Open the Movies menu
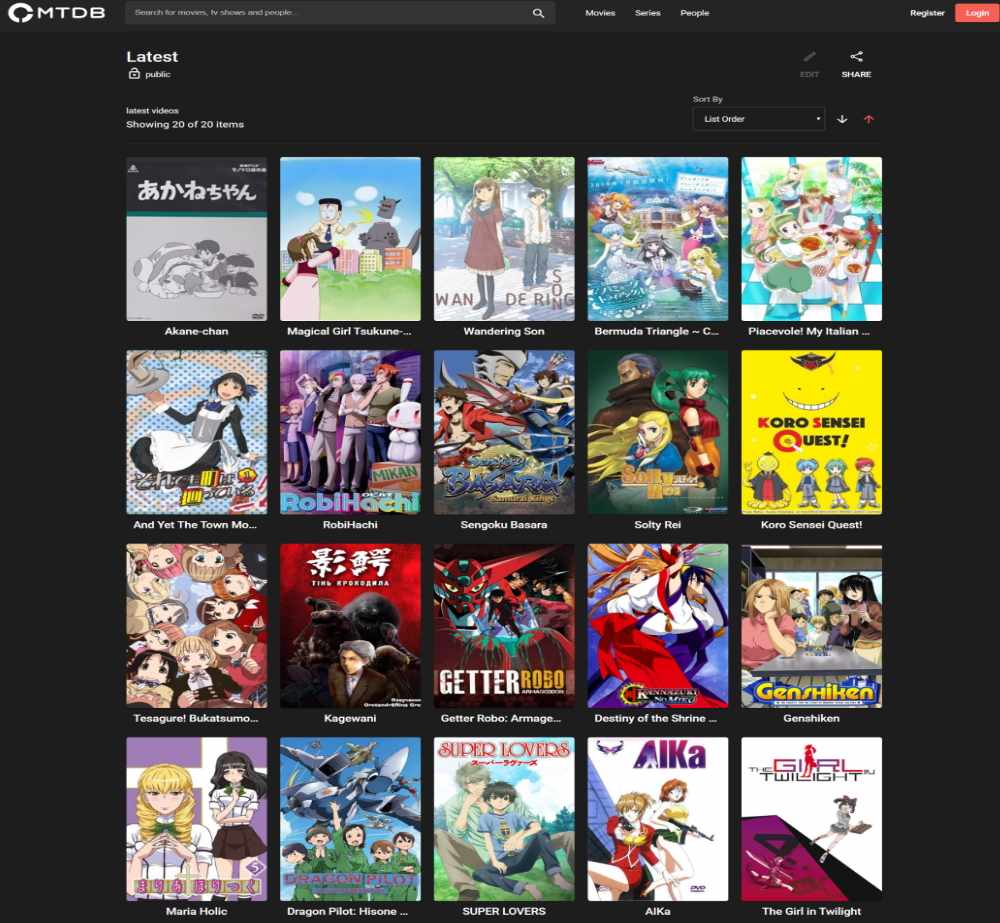This screenshot has height=923, width=1000. (600, 13)
